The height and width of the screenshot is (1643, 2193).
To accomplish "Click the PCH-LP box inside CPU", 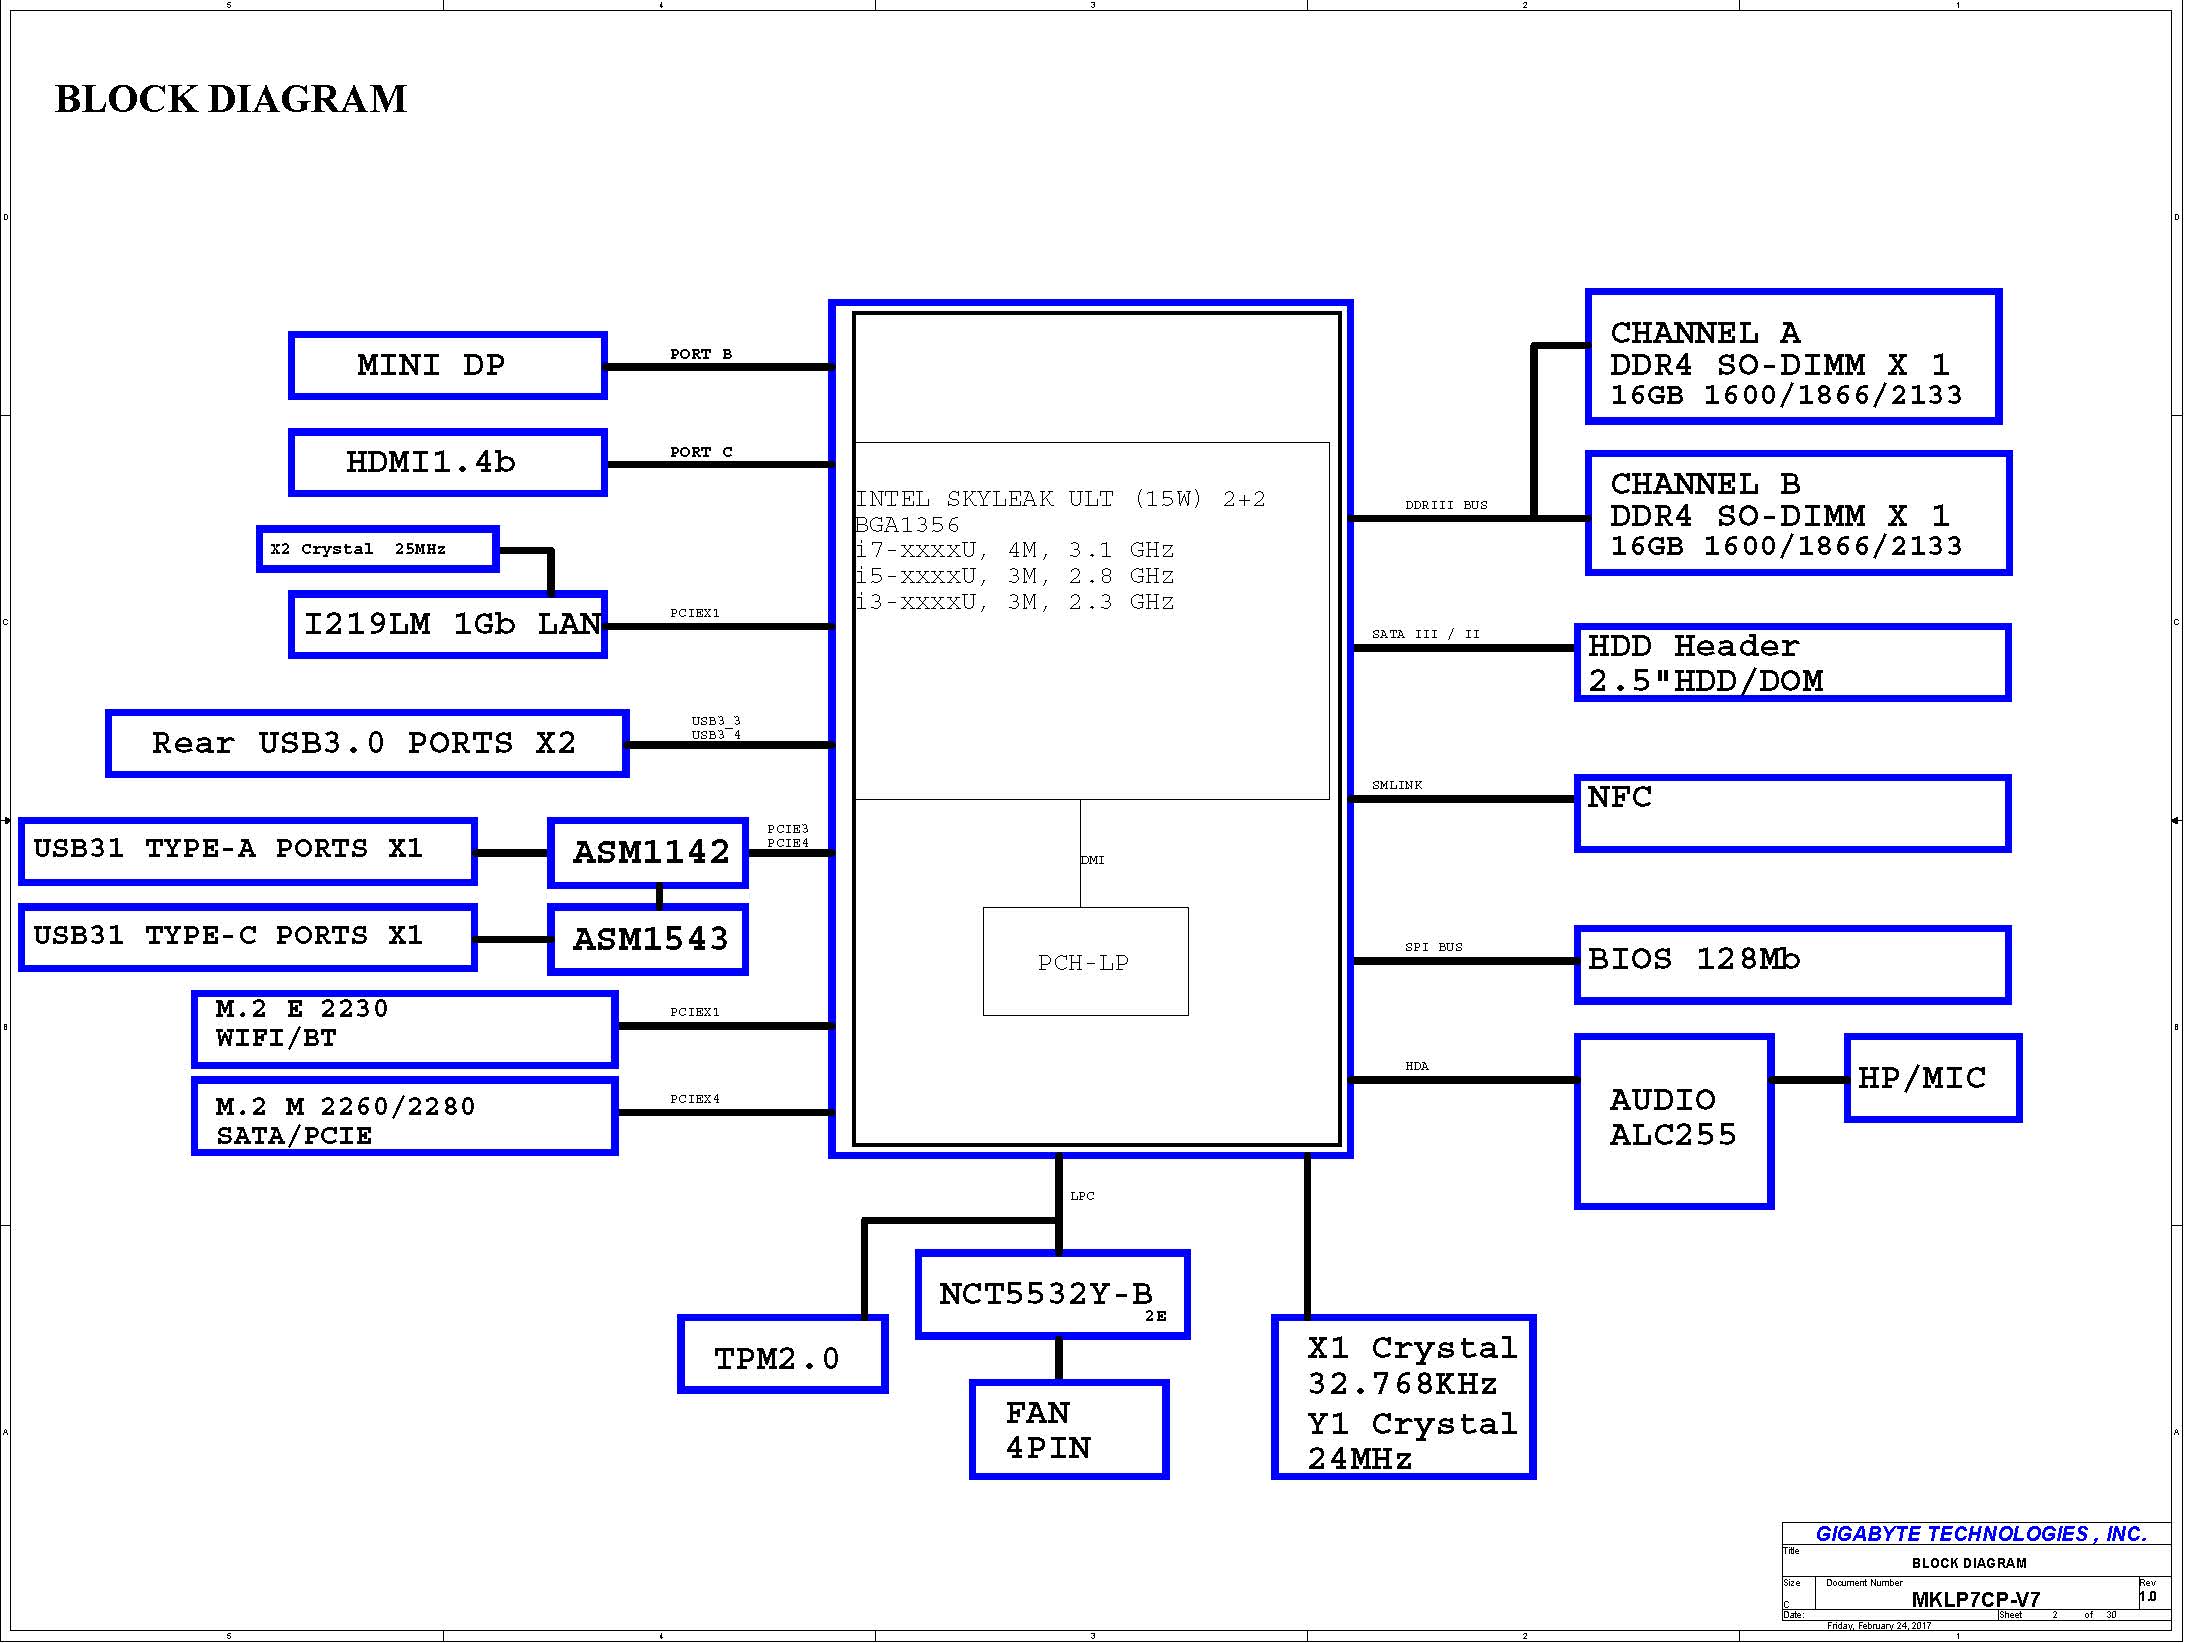I will tap(1085, 961).
